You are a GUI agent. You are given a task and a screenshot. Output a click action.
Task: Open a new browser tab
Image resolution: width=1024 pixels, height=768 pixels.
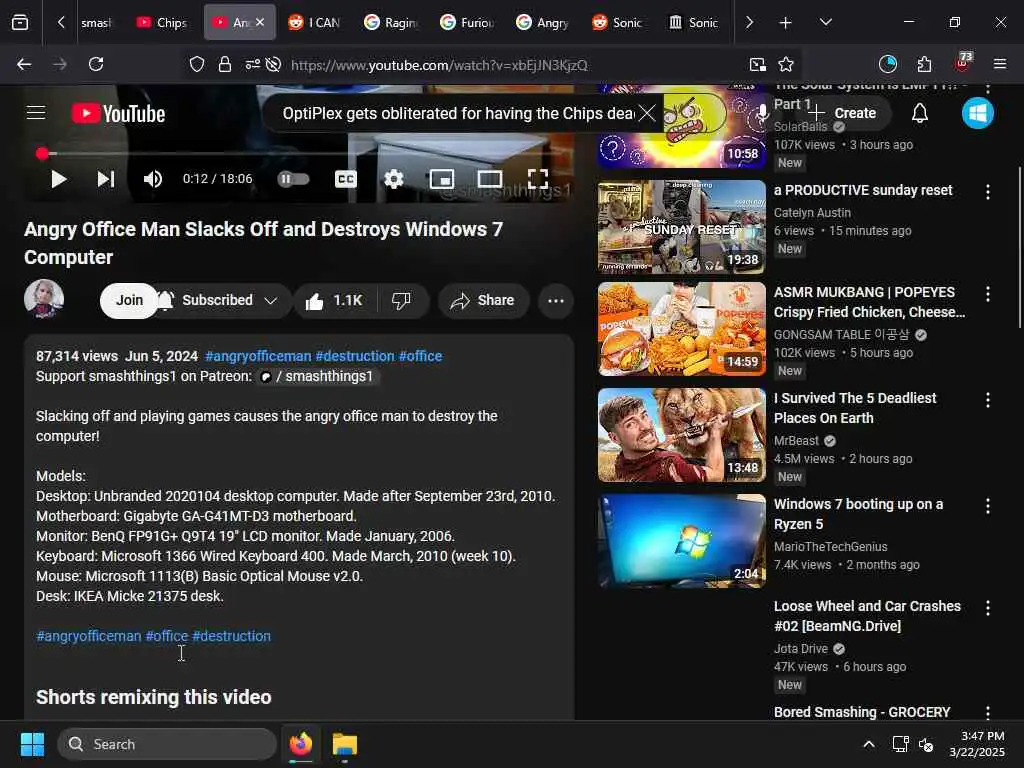(786, 23)
